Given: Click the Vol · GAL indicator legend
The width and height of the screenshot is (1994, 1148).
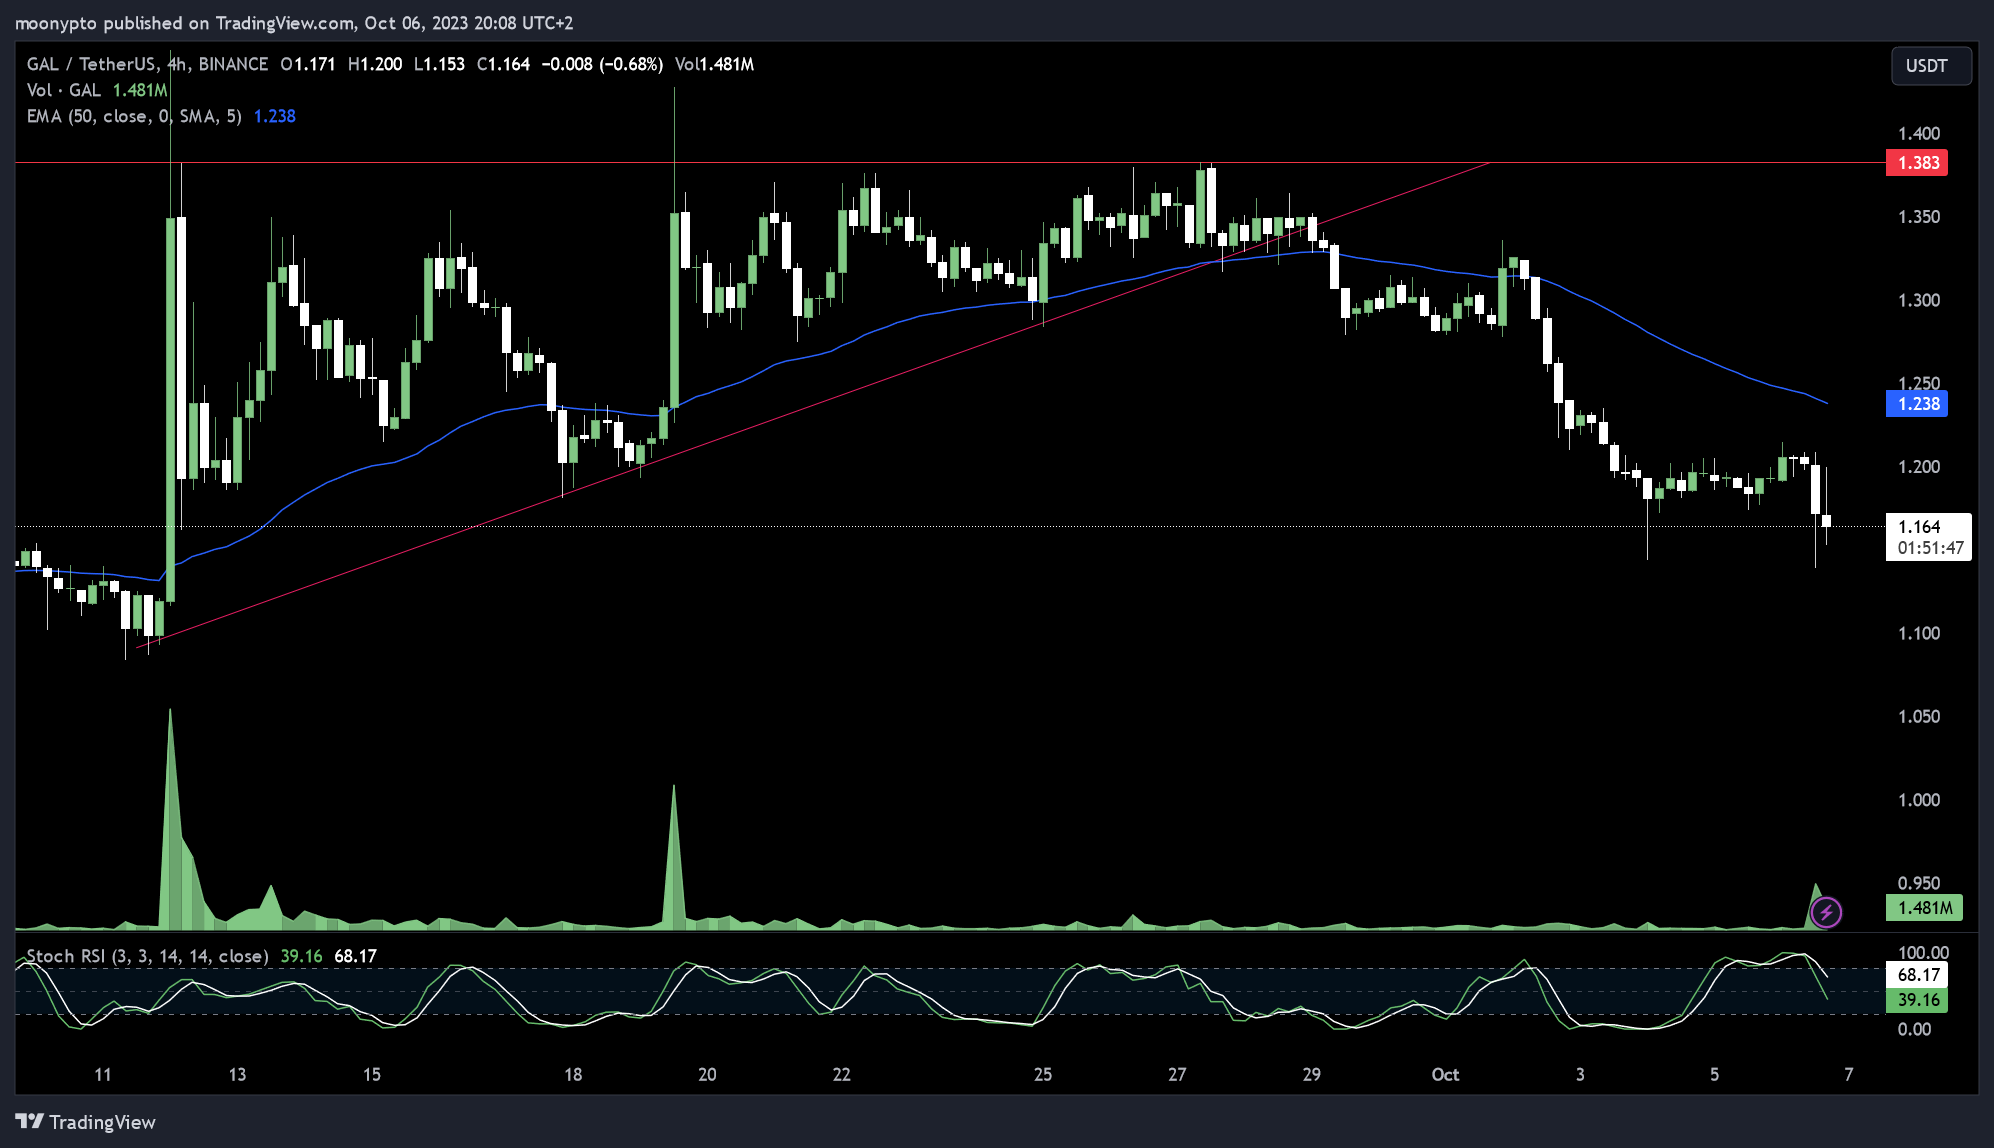Looking at the screenshot, I should (97, 90).
